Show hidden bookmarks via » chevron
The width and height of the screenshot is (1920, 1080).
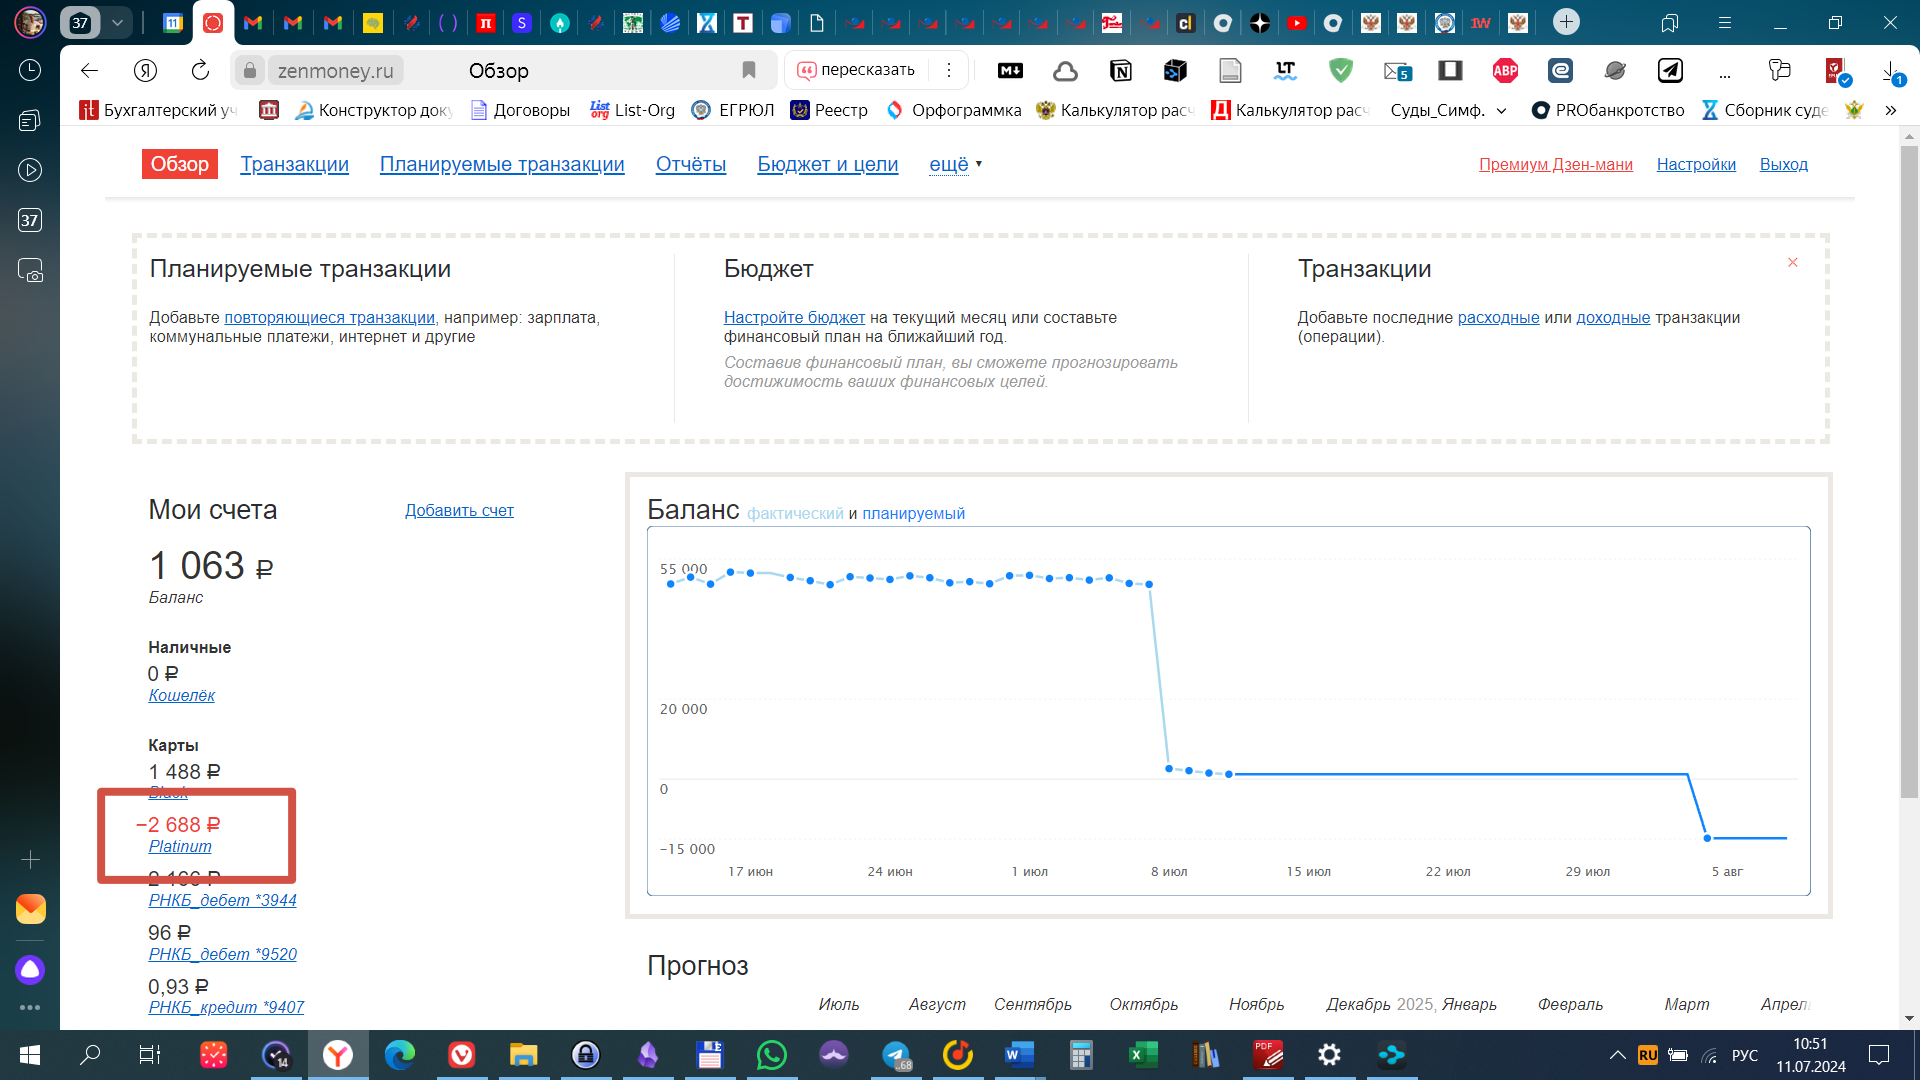(1890, 110)
